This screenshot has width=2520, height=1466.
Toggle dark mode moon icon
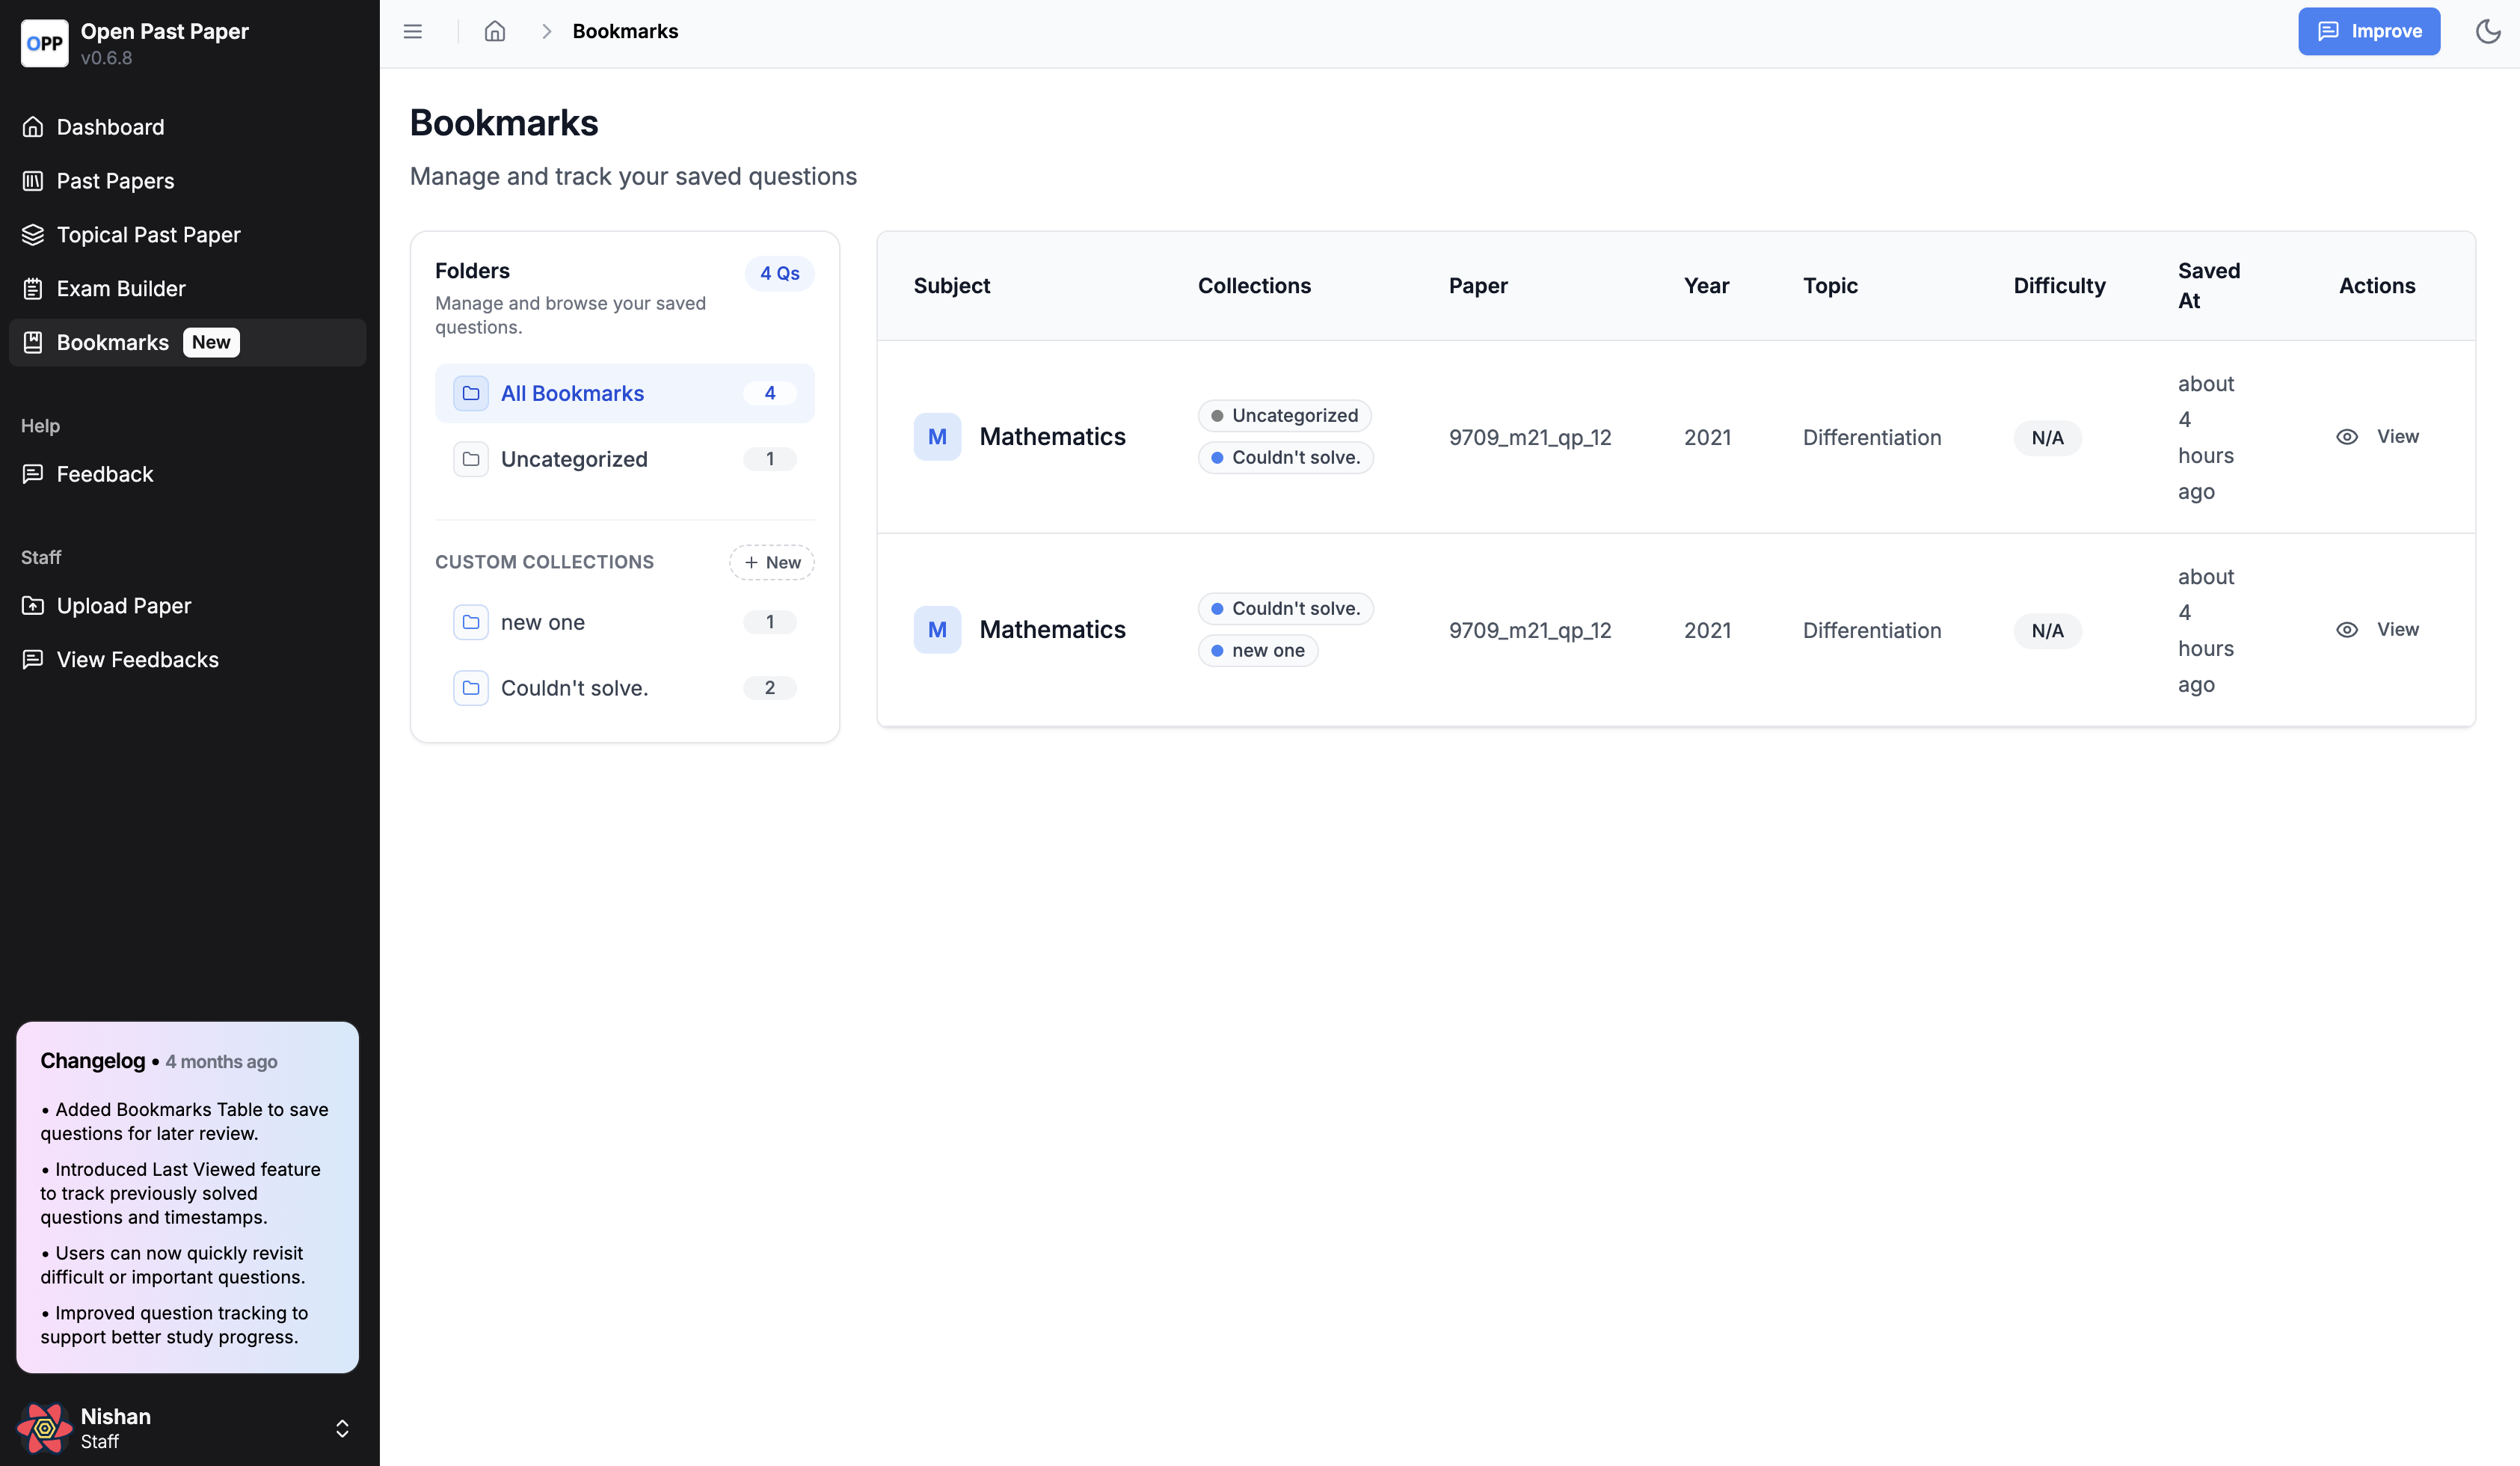tap(2488, 31)
